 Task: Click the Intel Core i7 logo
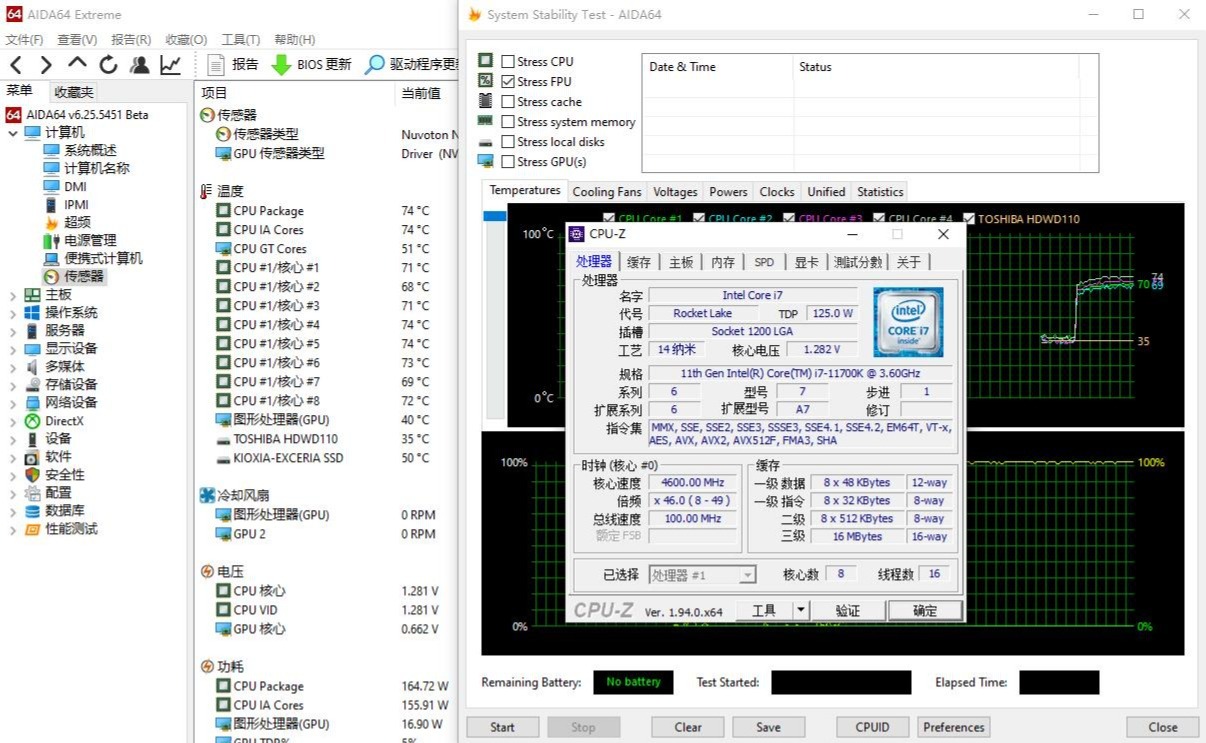coord(908,323)
